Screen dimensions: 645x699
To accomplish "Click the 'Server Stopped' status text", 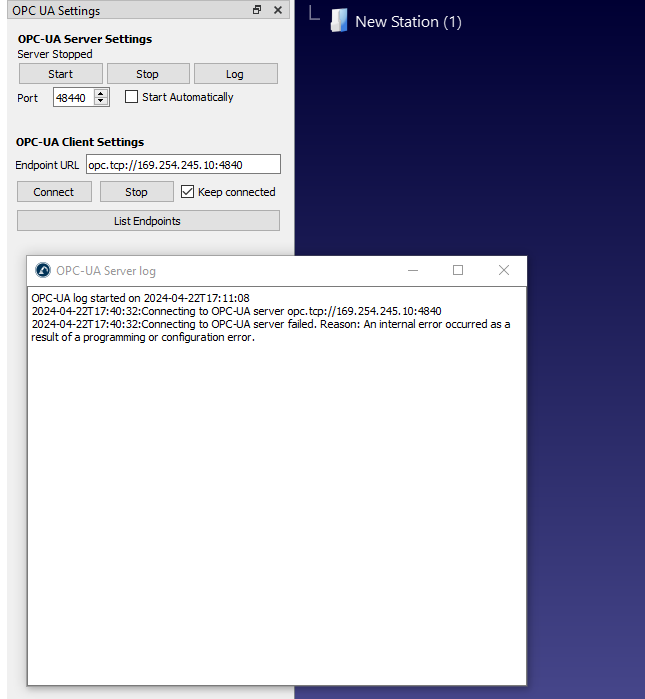I will [x=55, y=54].
